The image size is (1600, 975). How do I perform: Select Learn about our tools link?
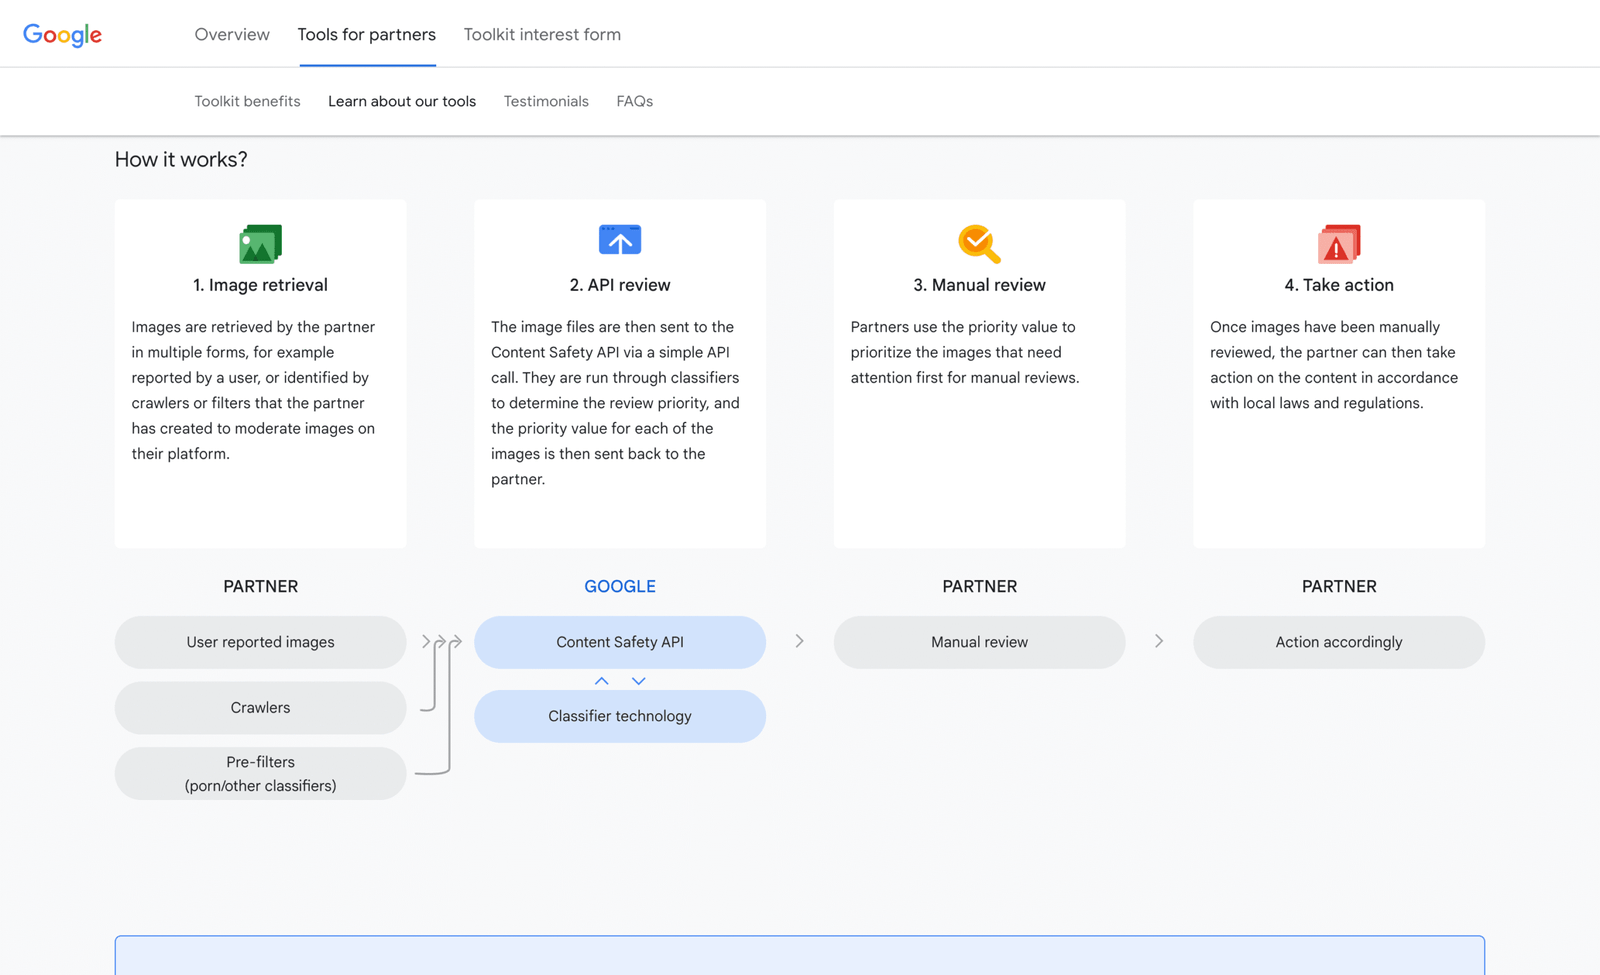[402, 101]
